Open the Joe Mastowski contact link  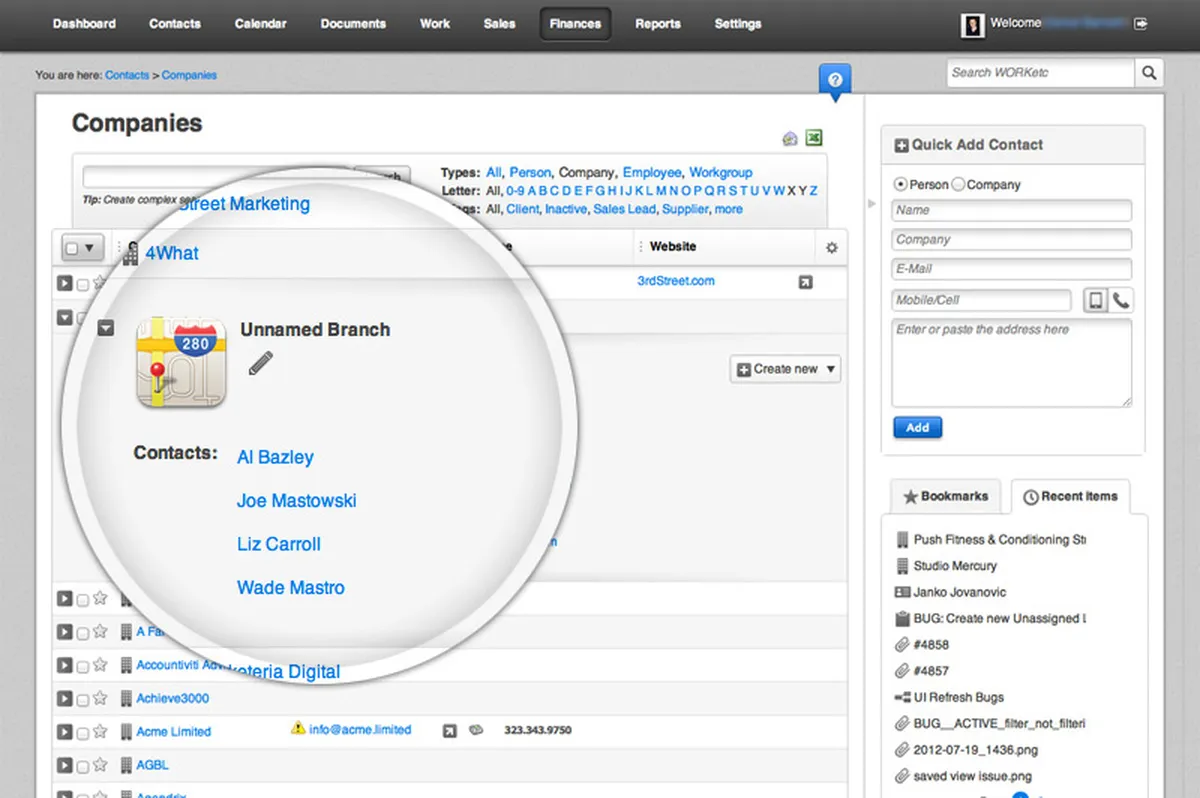point(297,501)
